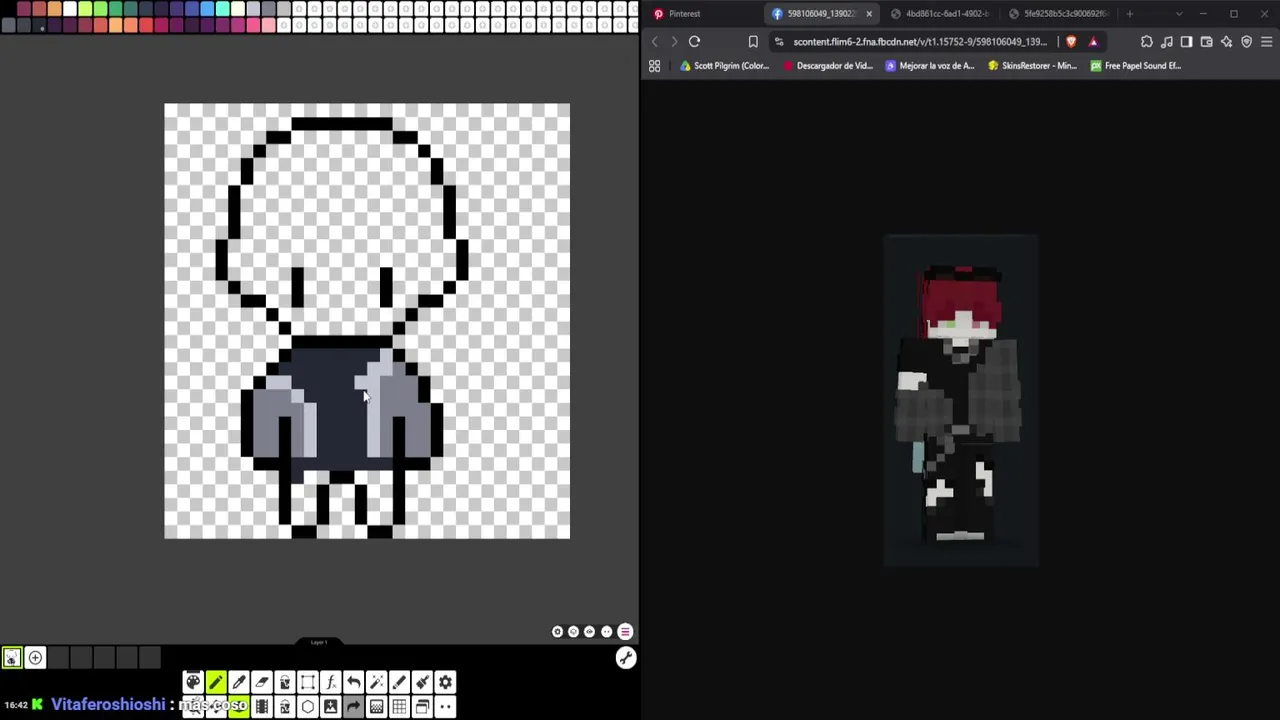
Task: Pick the orange swatch in top row
Action: (54, 9)
